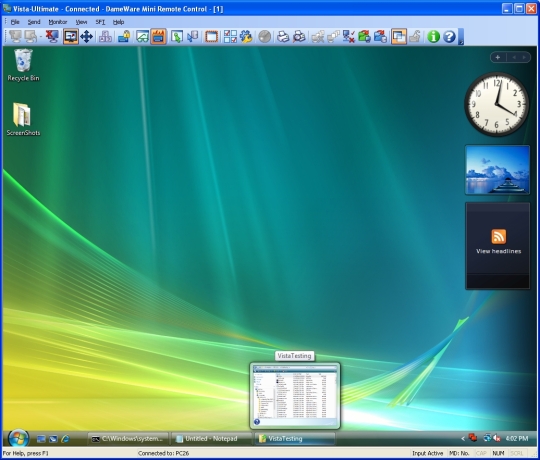Click the network tray icon

click(487, 438)
